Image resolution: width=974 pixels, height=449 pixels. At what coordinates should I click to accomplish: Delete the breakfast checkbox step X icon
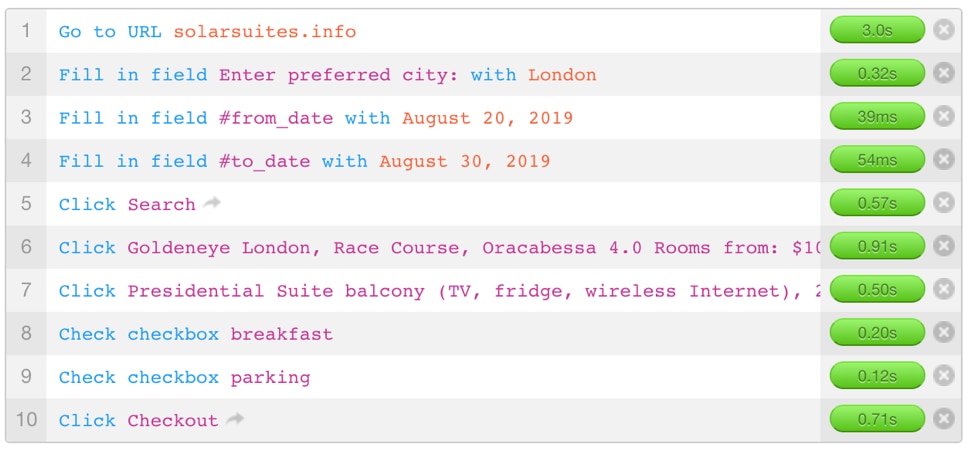tap(944, 332)
